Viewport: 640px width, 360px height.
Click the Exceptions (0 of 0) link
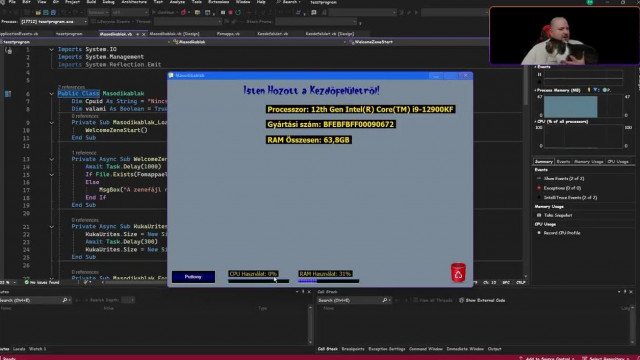pyautogui.click(x=562, y=188)
